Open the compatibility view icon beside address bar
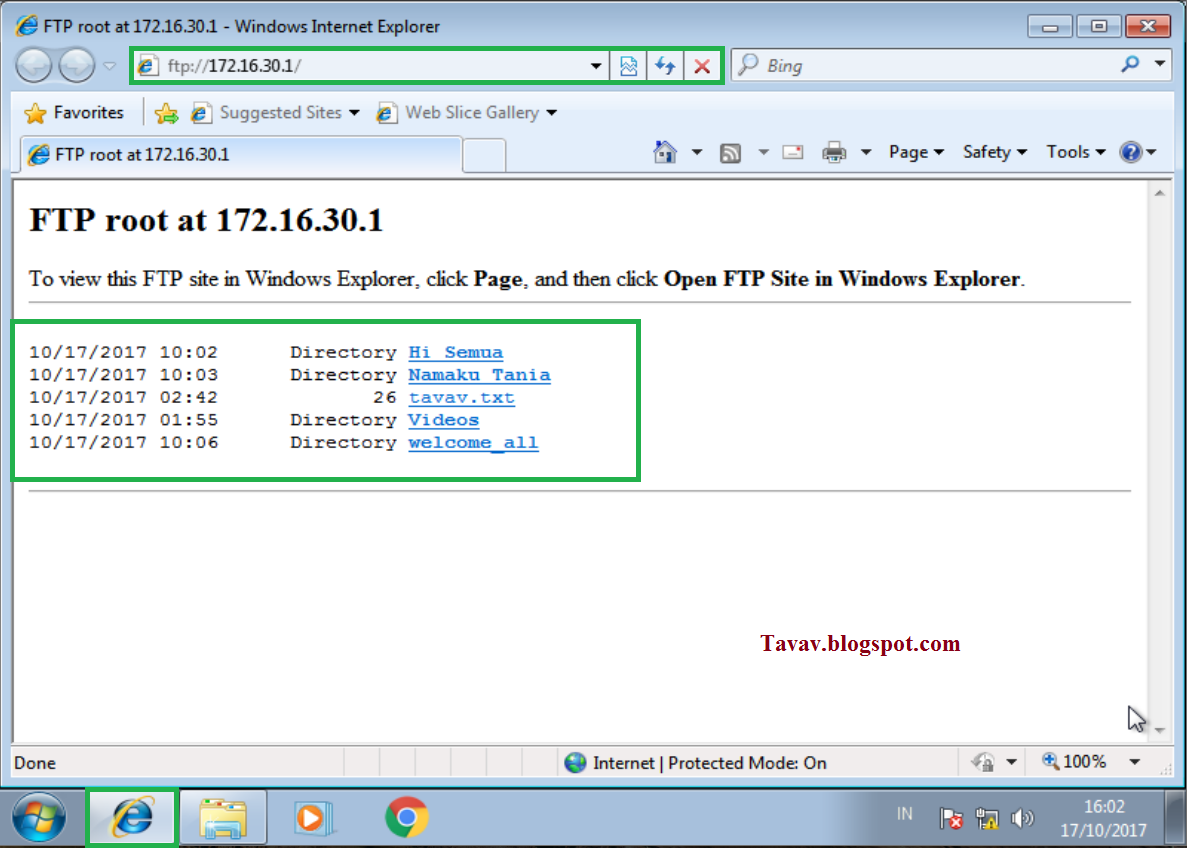 (x=629, y=65)
